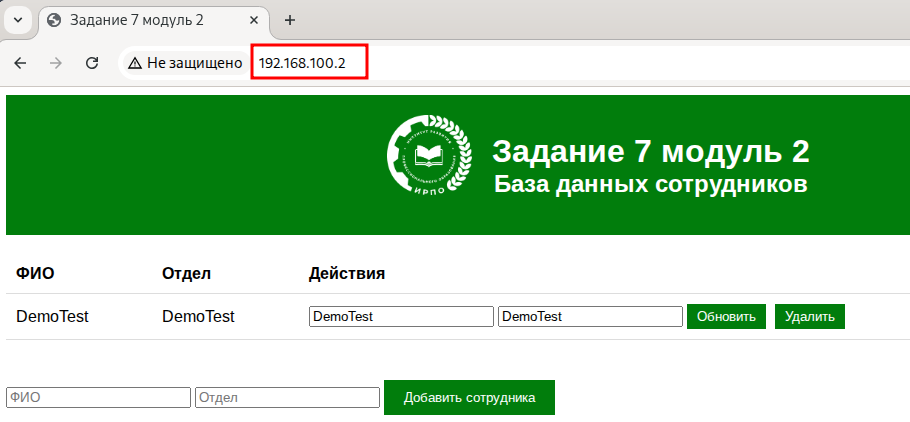
Task: Click Добавить сотрудника button
Action: 469,398
